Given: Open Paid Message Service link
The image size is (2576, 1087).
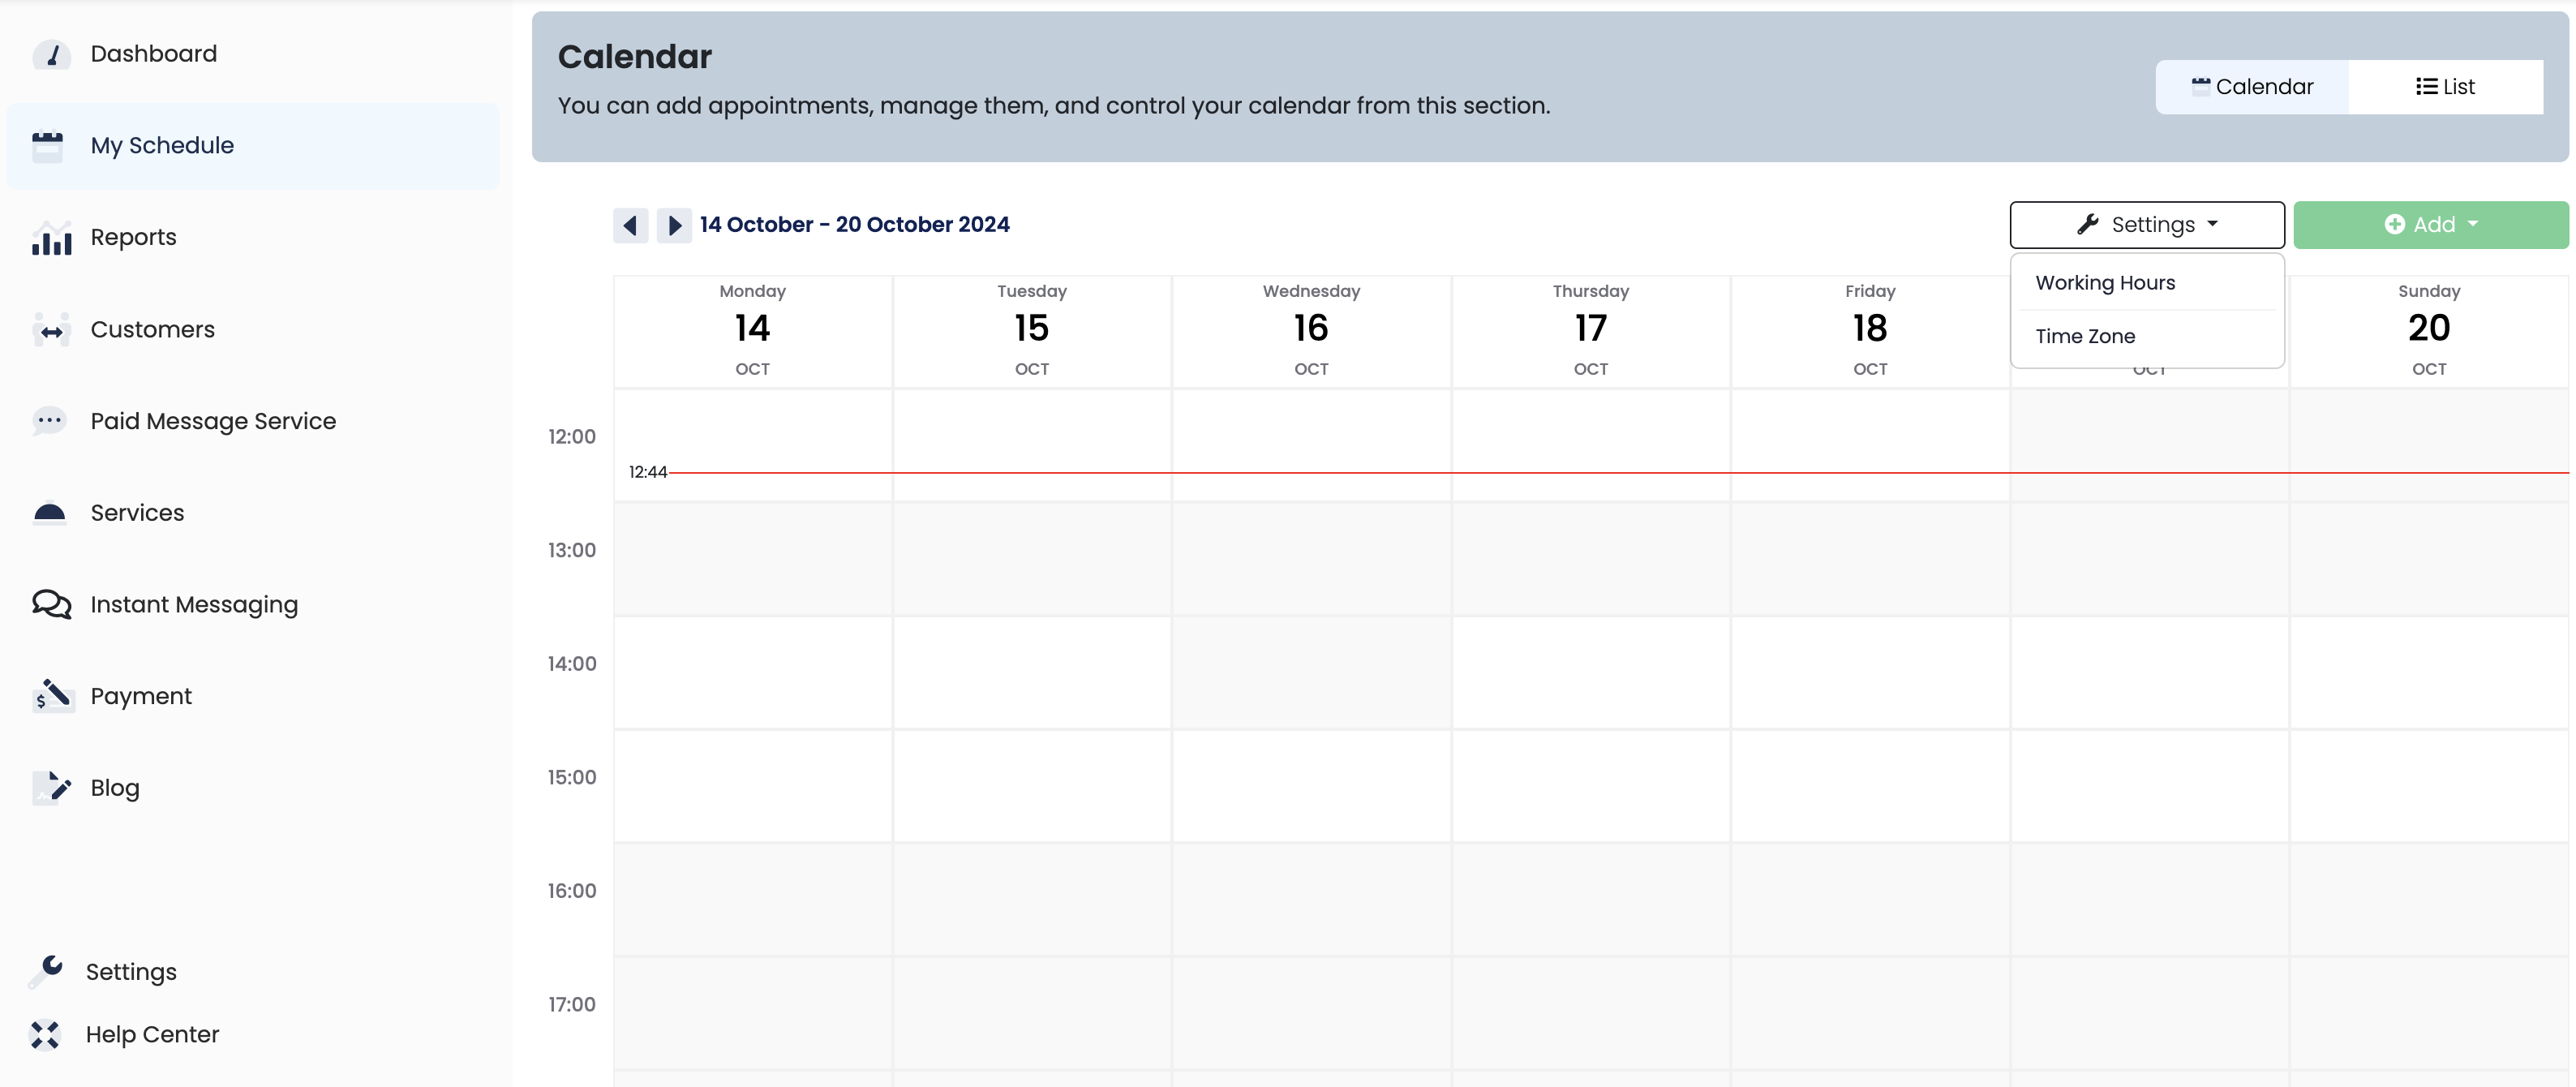Looking at the screenshot, I should click(213, 421).
